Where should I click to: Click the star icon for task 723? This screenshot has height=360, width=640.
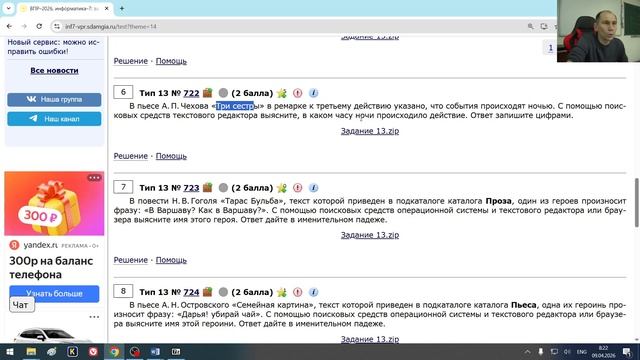pos(282,188)
